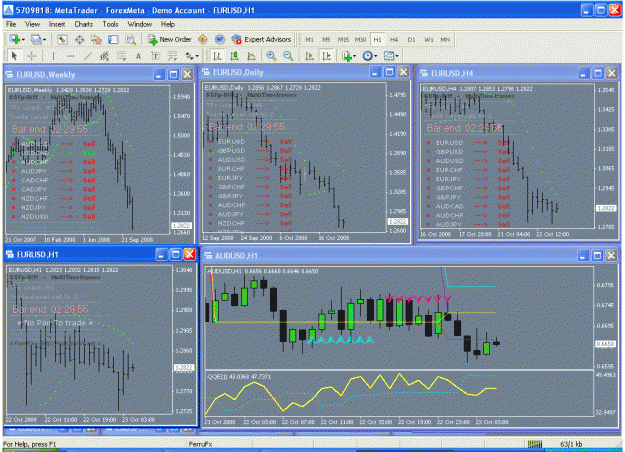Toggle the Navigator panel icon

click(x=96, y=39)
